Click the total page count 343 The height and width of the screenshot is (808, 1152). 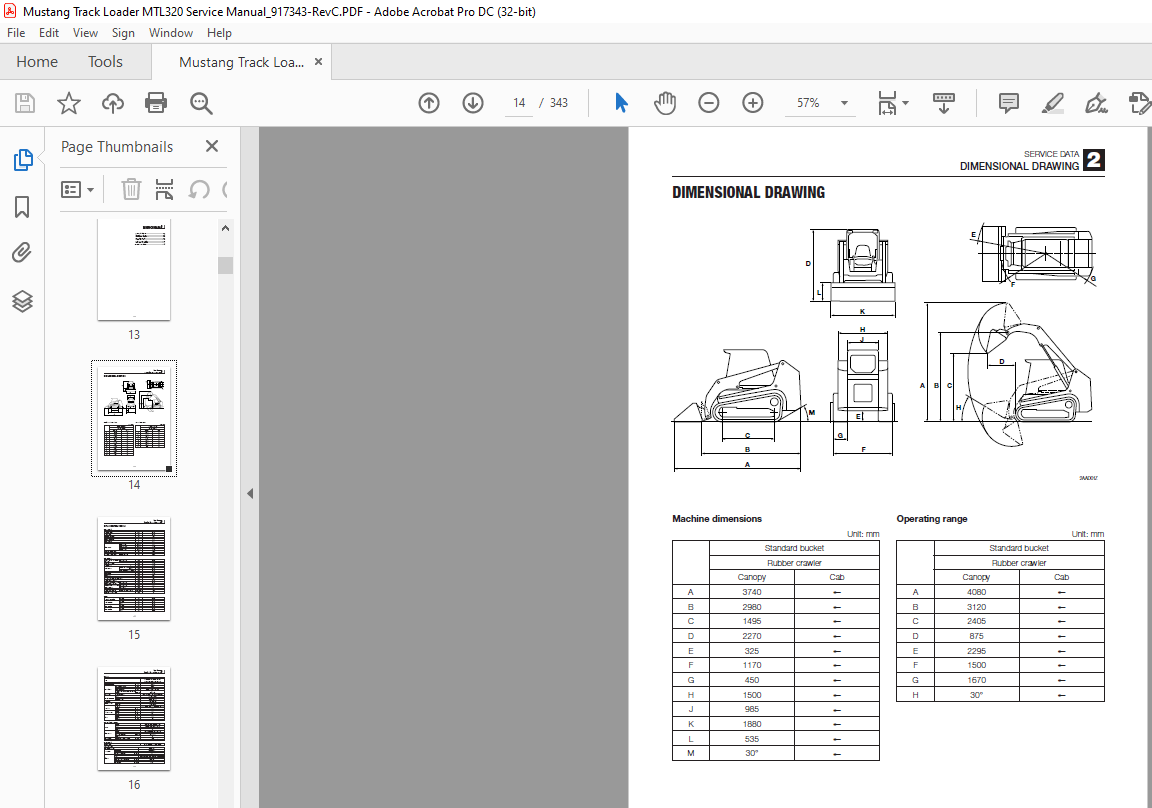[558, 103]
